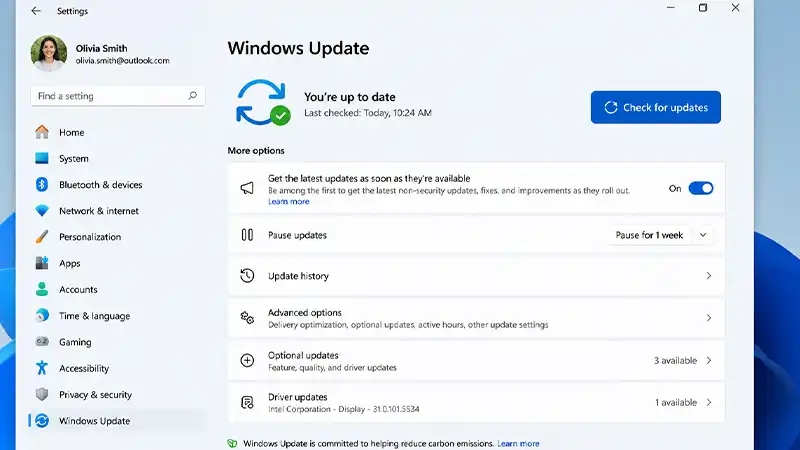This screenshot has height=450, width=800.
Task: Click the Pause updates icon
Action: click(x=247, y=235)
